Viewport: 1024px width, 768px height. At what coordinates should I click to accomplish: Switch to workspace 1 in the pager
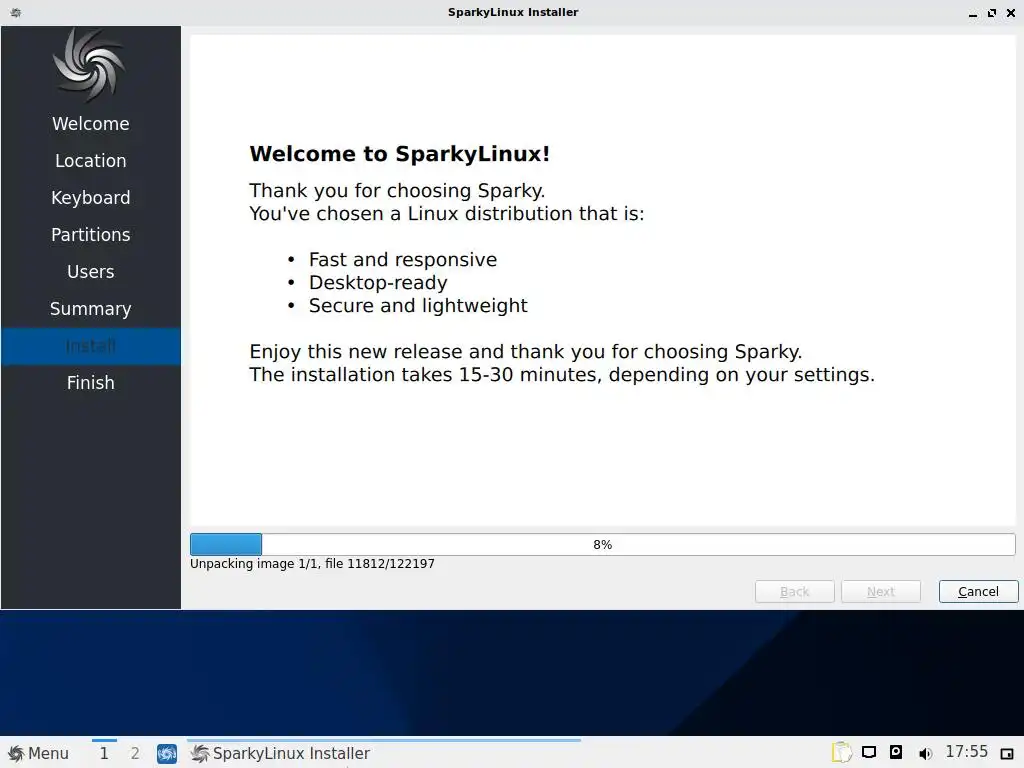(104, 753)
